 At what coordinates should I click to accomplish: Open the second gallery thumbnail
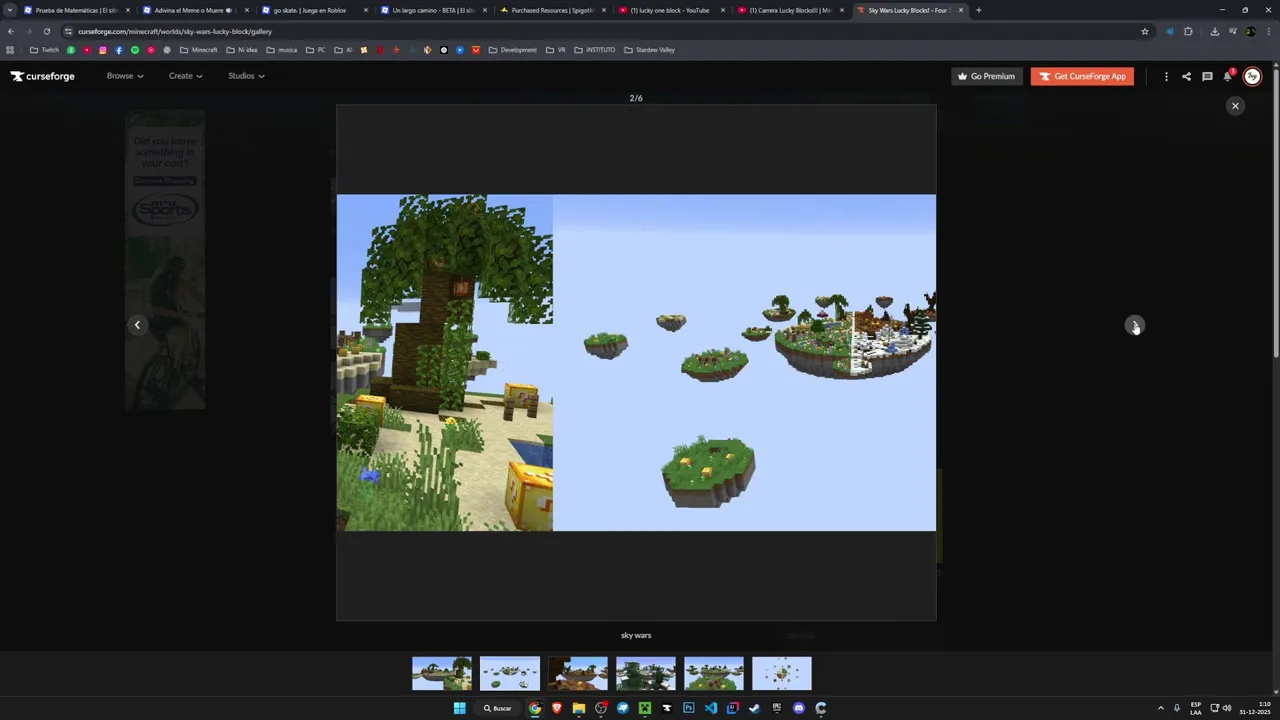510,673
